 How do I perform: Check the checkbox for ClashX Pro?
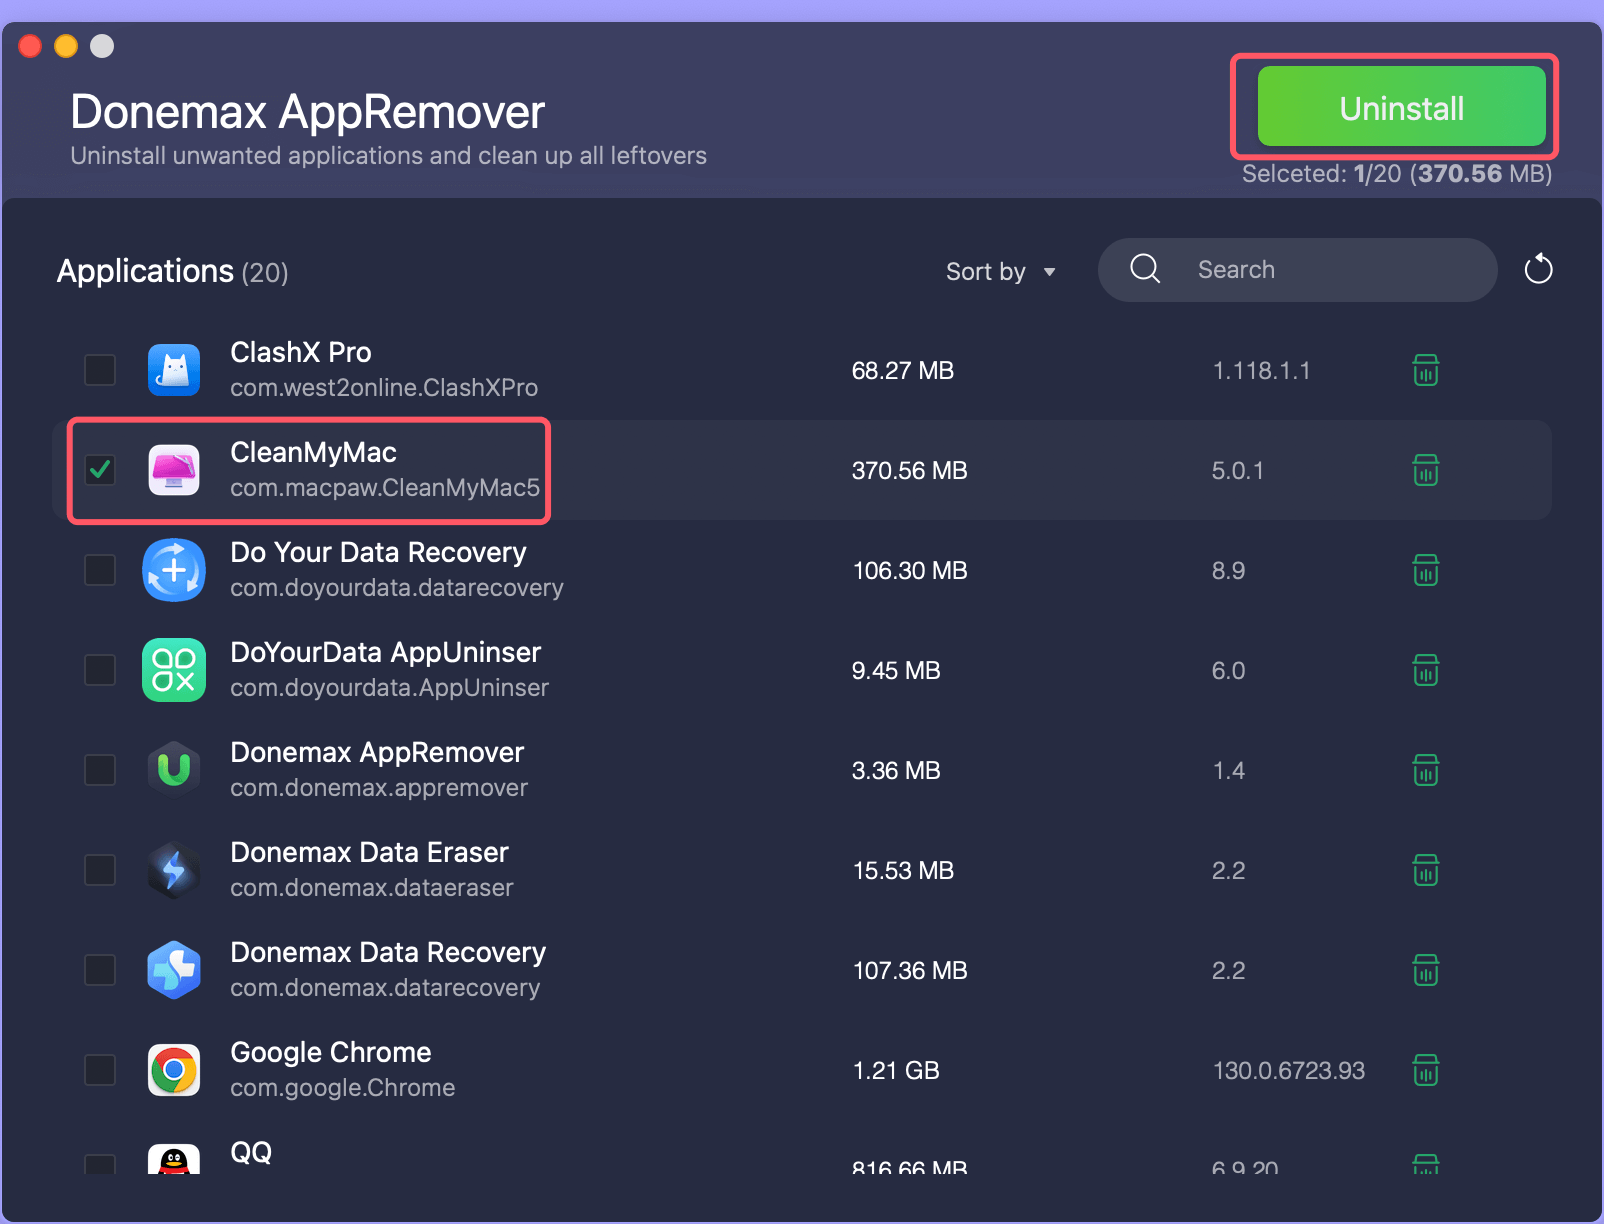[x=100, y=370]
